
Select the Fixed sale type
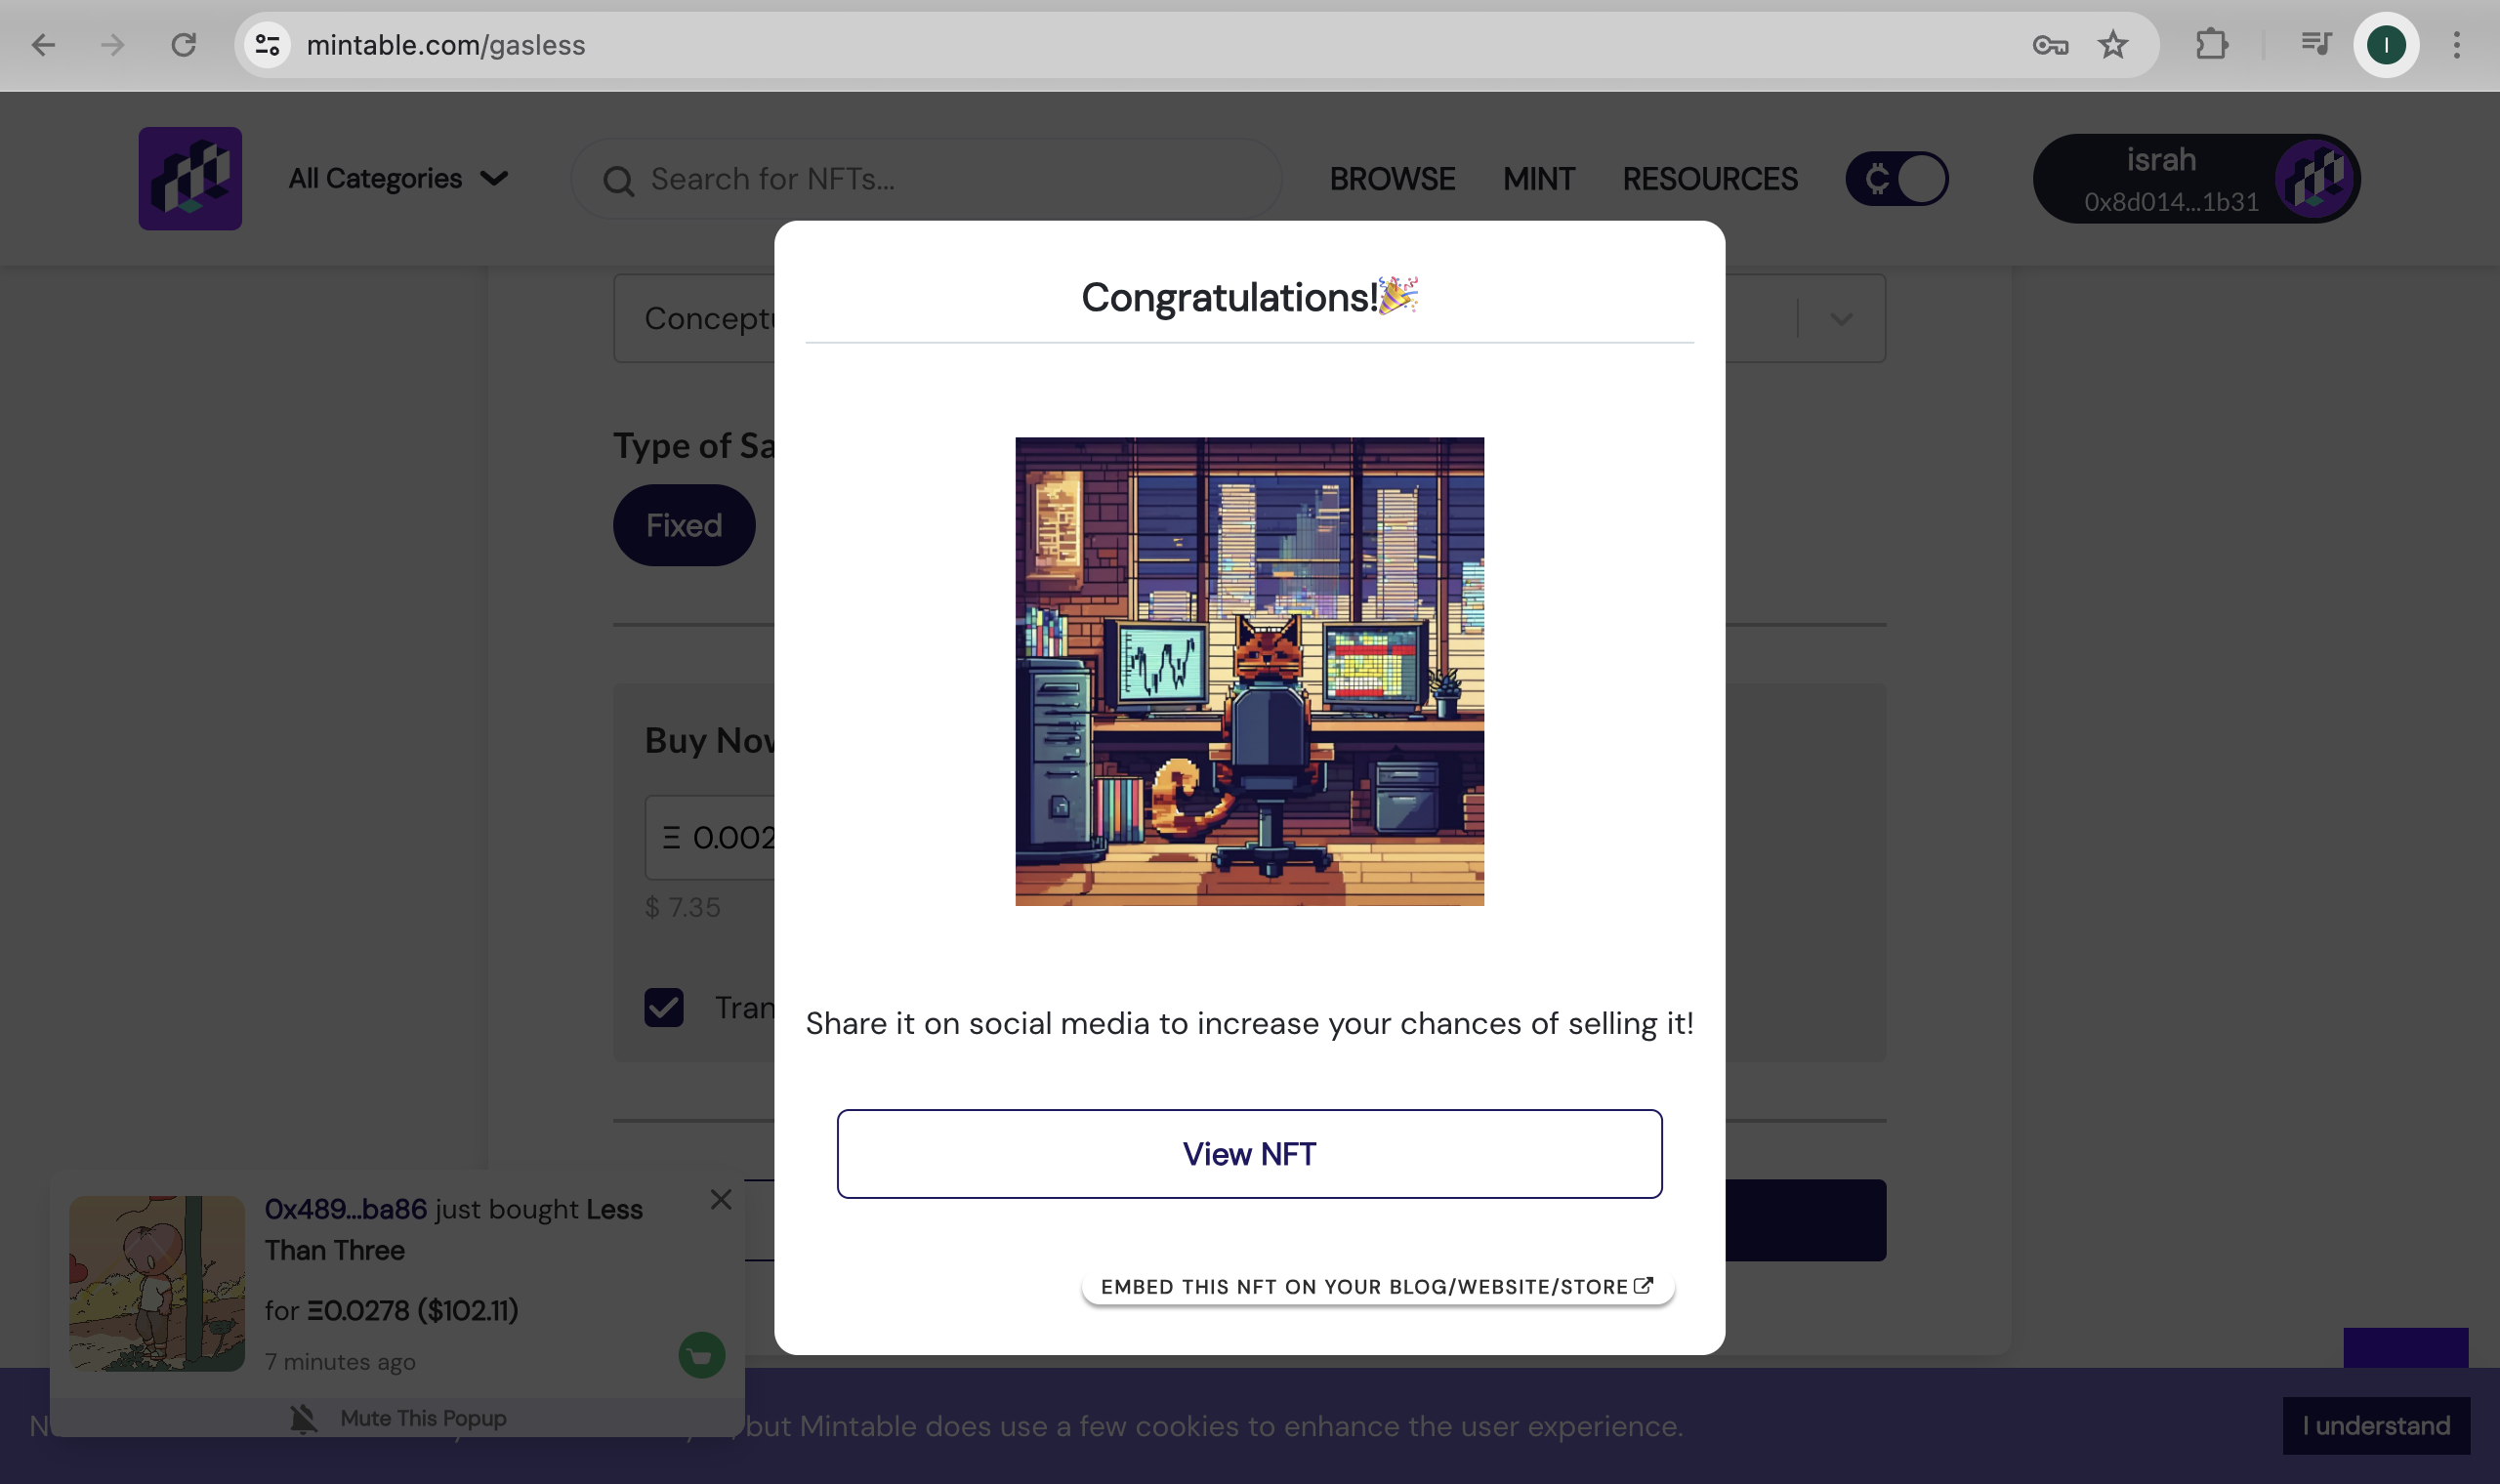(684, 526)
